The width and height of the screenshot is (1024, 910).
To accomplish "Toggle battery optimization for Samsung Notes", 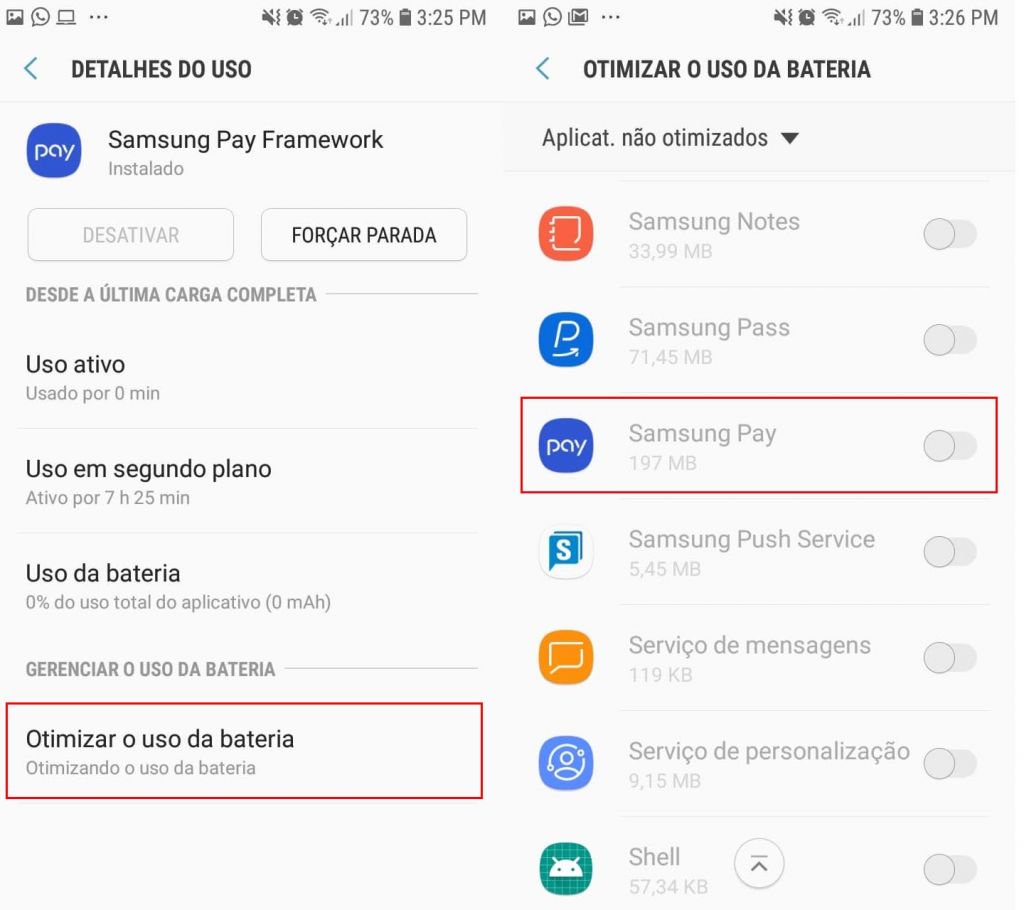I will 950,235.
